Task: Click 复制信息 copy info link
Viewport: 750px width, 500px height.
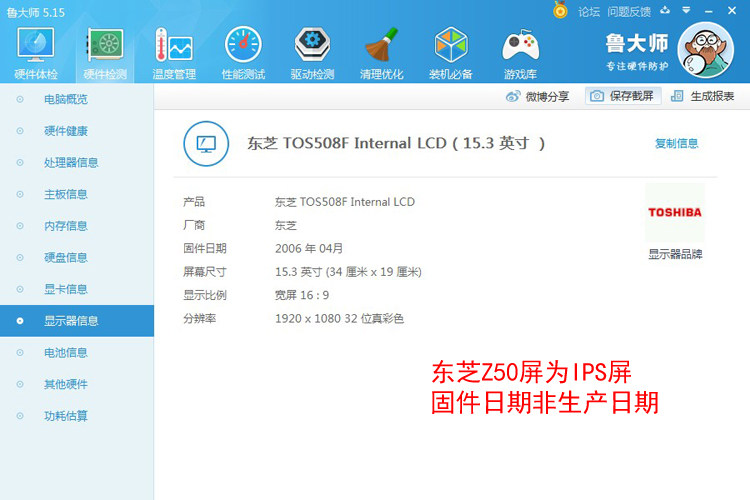Action: click(x=676, y=143)
